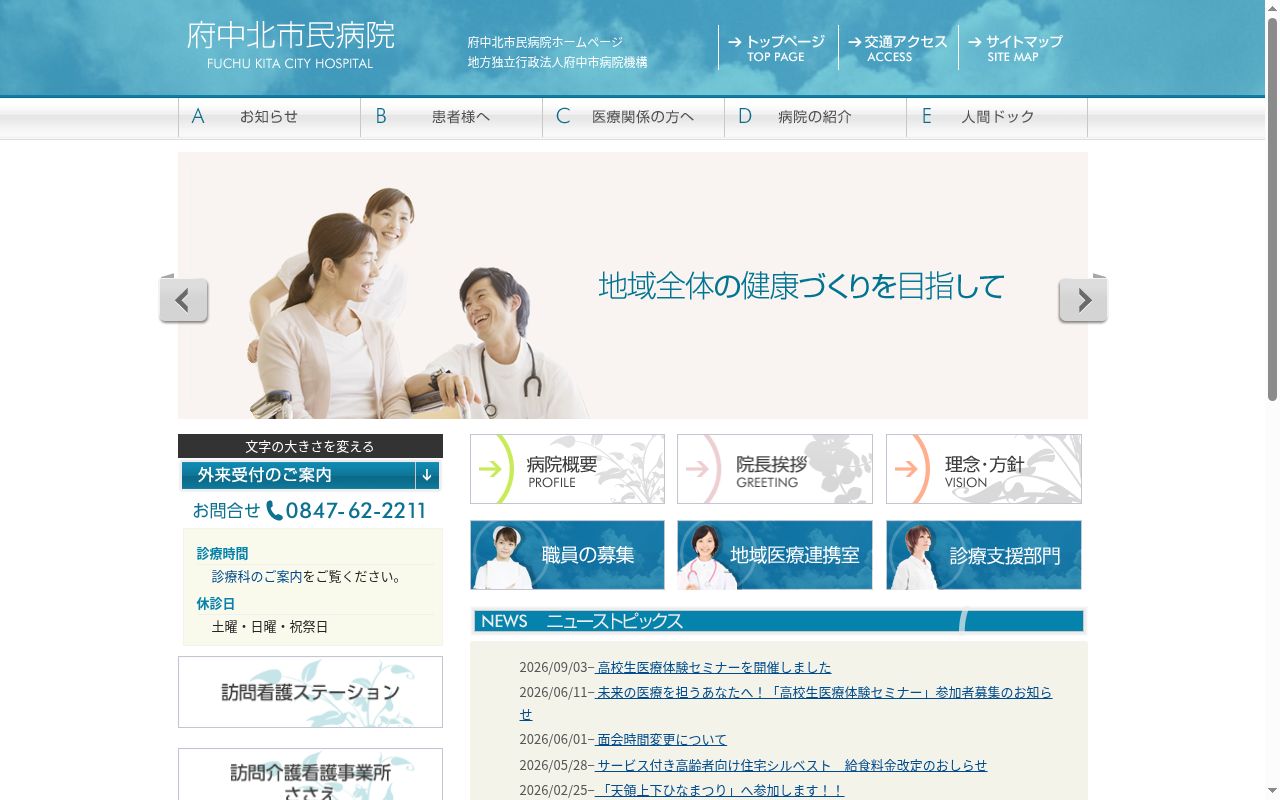The image size is (1280, 800).
Task: Select the A お知らせ menu item
Action: pos(269,117)
